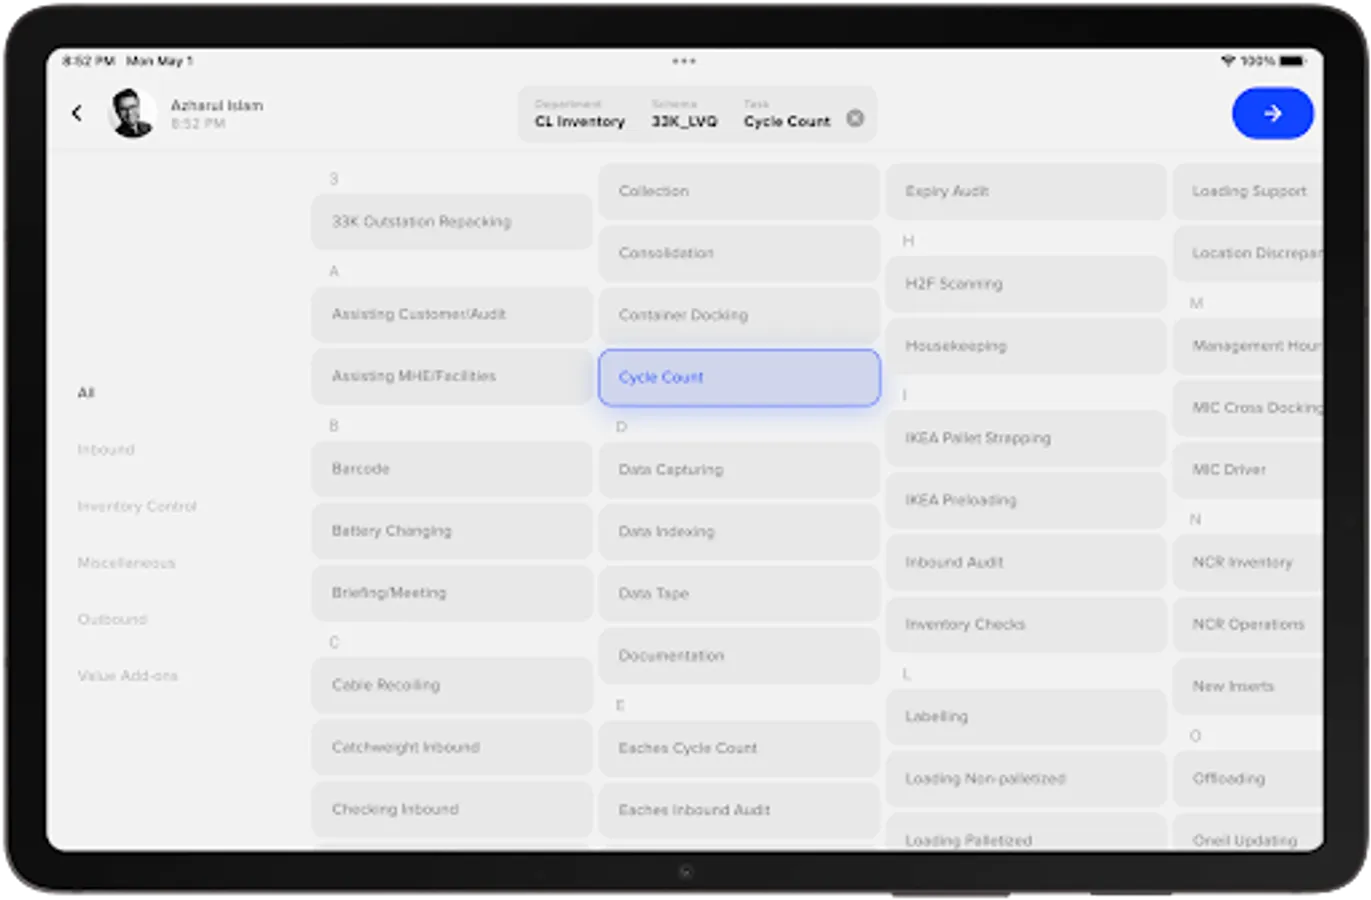This screenshot has width=1371, height=900.
Task: Tap the Wi-Fi icon in status bar
Action: pos(1227,61)
